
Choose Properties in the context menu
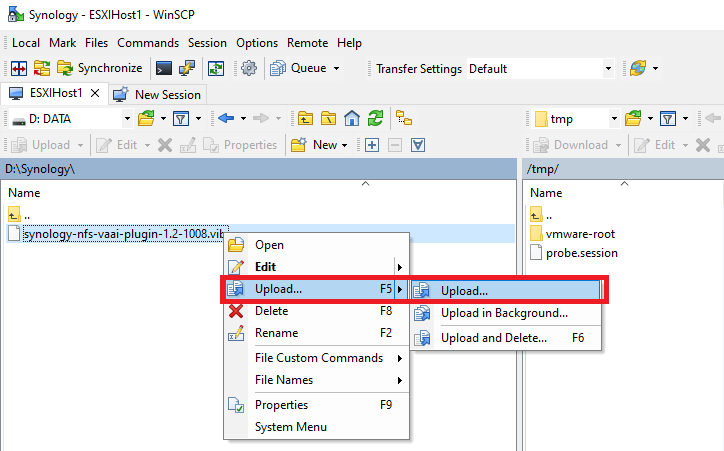pyautogui.click(x=281, y=405)
